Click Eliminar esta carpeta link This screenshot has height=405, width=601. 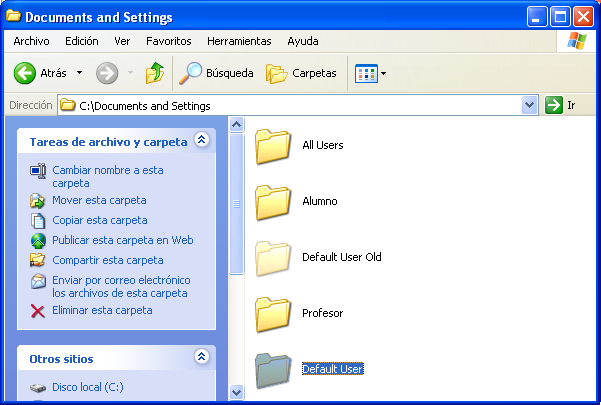pos(102,310)
